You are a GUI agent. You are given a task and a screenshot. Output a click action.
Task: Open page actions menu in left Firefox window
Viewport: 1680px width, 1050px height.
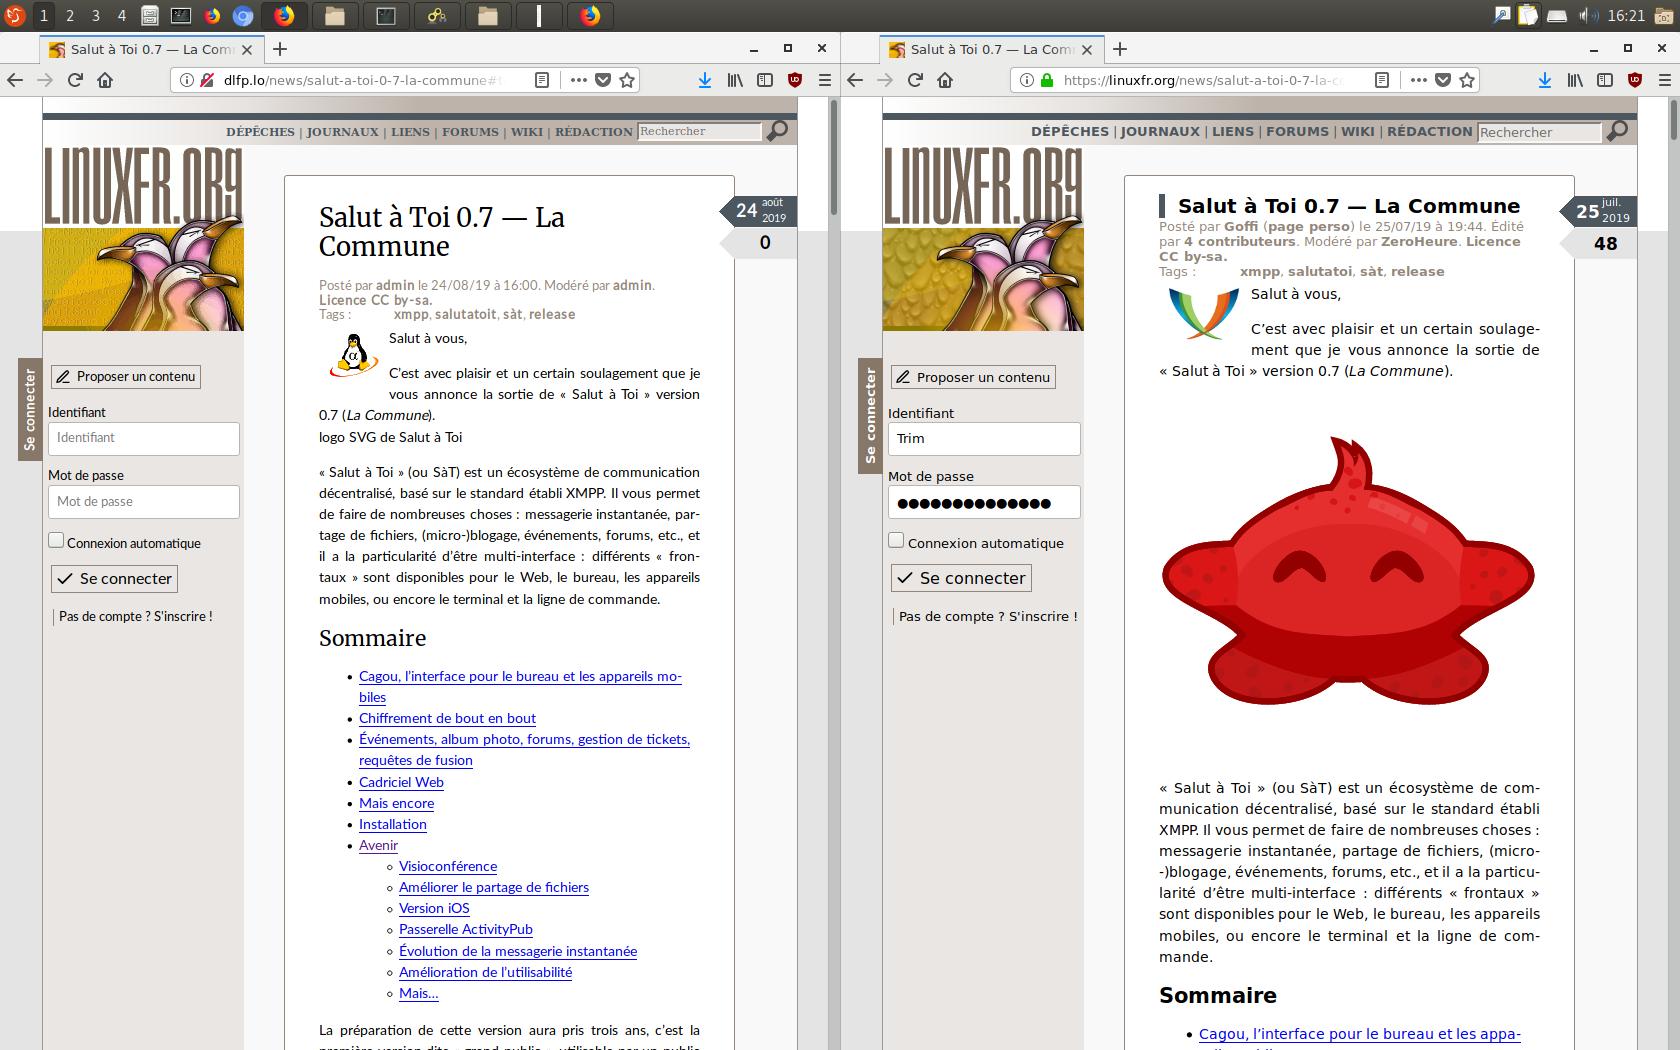(x=578, y=80)
